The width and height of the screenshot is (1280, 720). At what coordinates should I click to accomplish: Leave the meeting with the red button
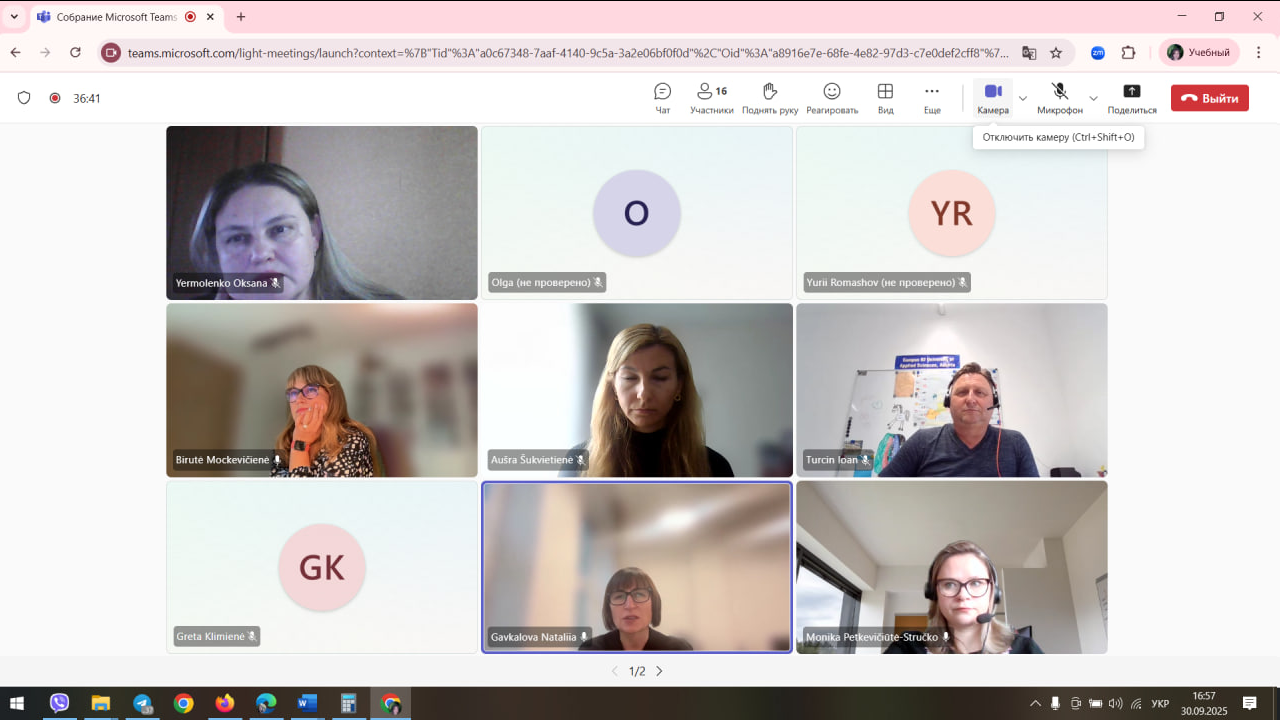[1209, 98]
